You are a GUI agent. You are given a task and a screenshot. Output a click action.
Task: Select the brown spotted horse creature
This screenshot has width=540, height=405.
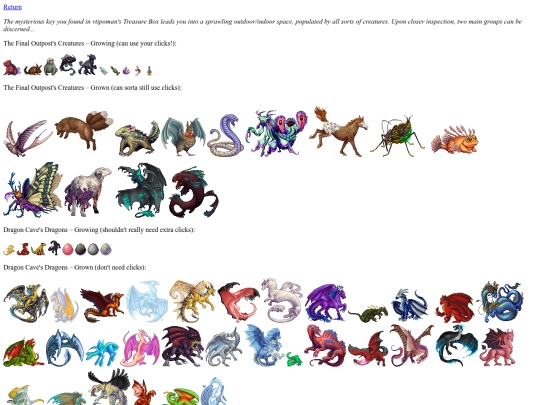point(338,132)
